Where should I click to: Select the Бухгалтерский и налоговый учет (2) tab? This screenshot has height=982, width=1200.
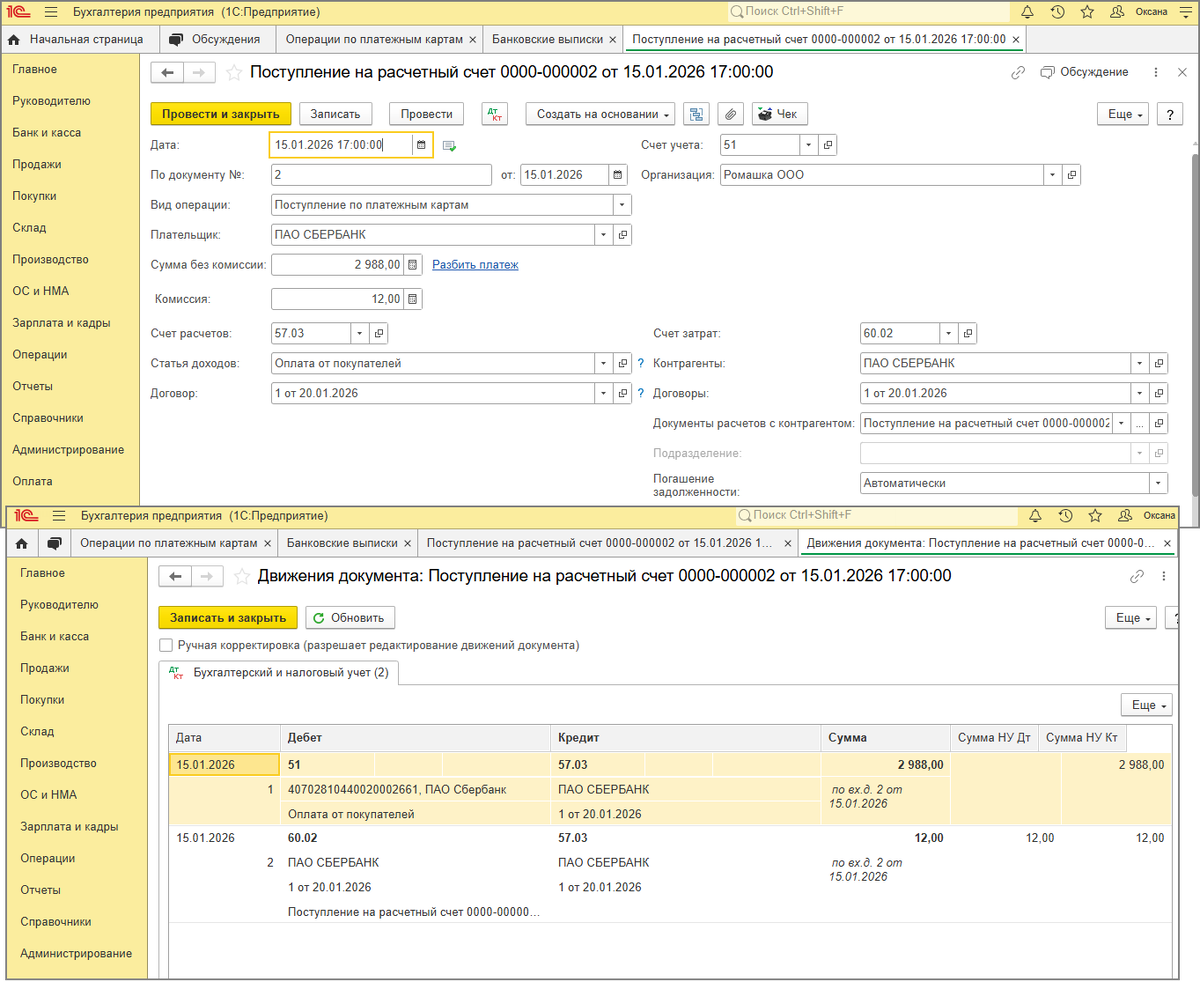click(280, 673)
